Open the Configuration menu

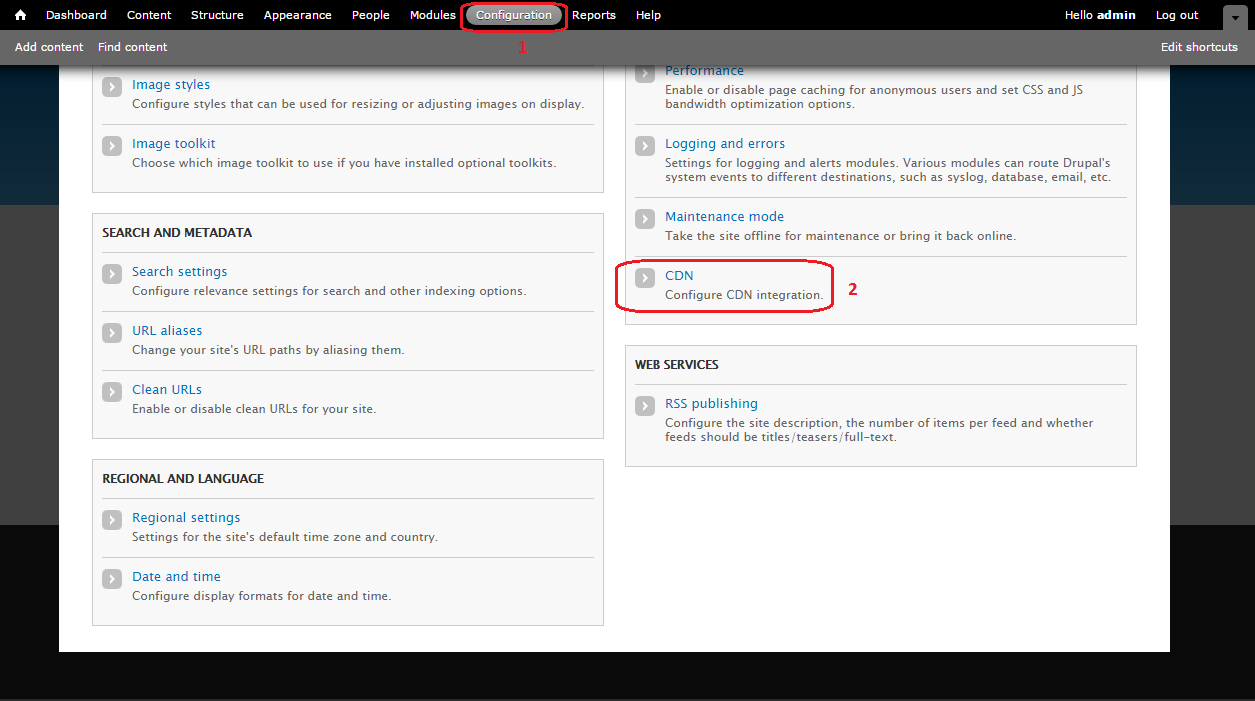[x=514, y=15]
